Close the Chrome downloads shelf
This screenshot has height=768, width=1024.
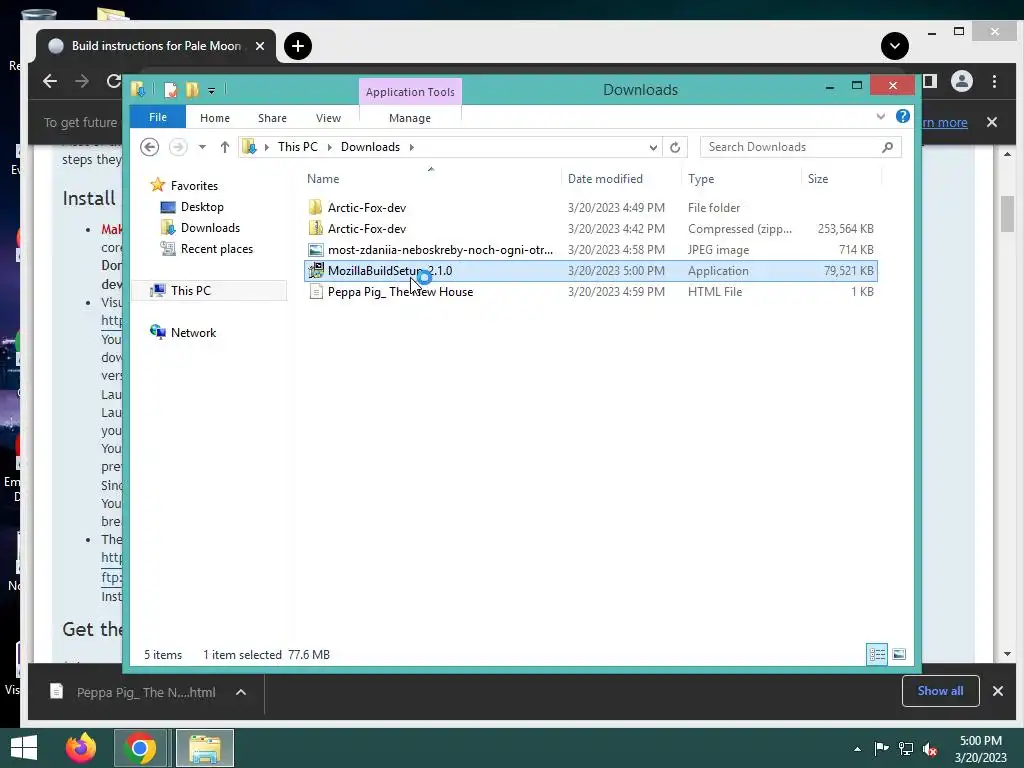point(998,691)
